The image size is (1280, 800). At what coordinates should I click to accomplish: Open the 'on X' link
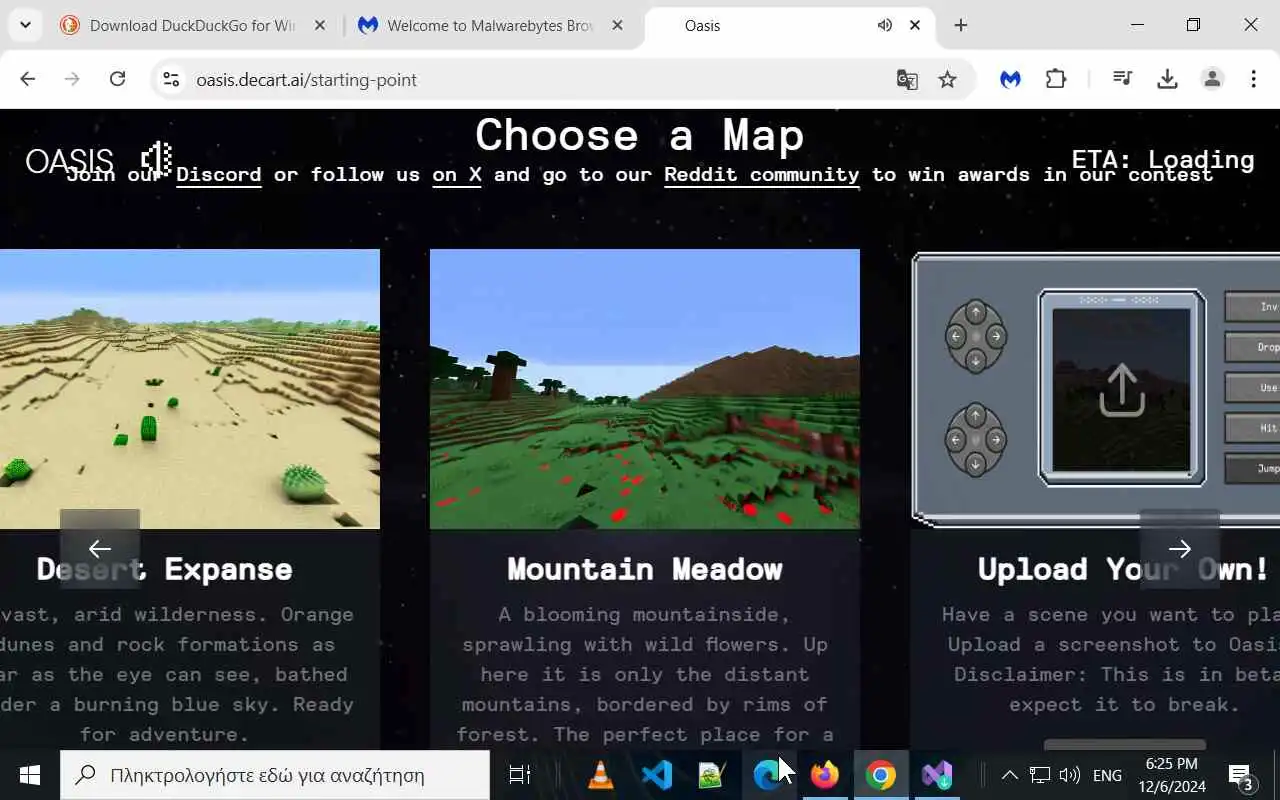pos(457,174)
